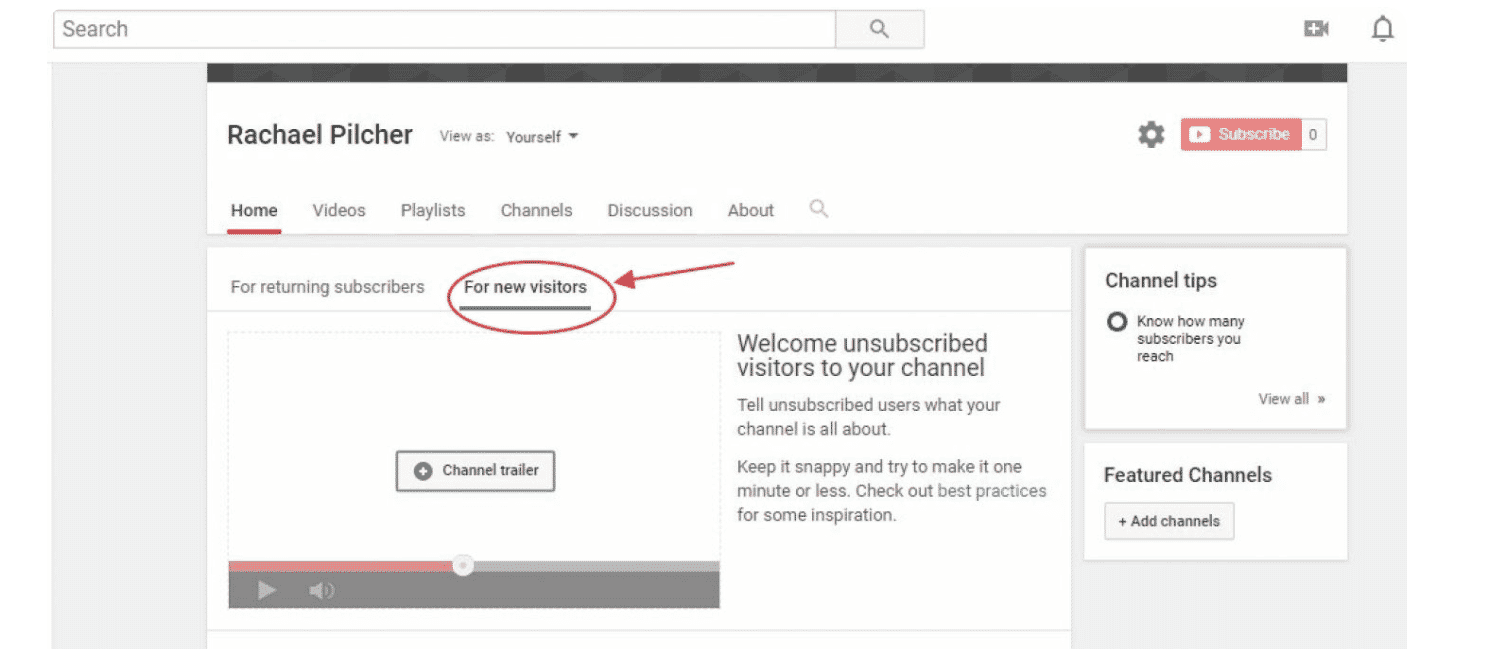
Task: Add a Channel trailer
Action: [x=476, y=470]
